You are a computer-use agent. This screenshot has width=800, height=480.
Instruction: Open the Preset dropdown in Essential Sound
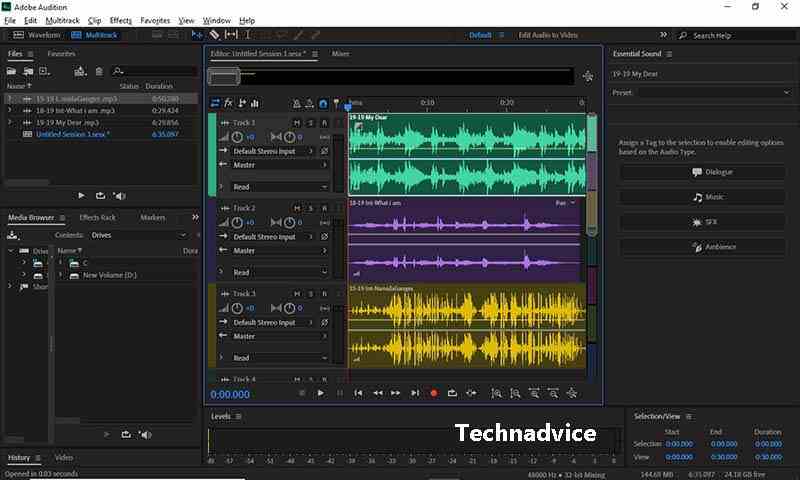click(x=715, y=93)
